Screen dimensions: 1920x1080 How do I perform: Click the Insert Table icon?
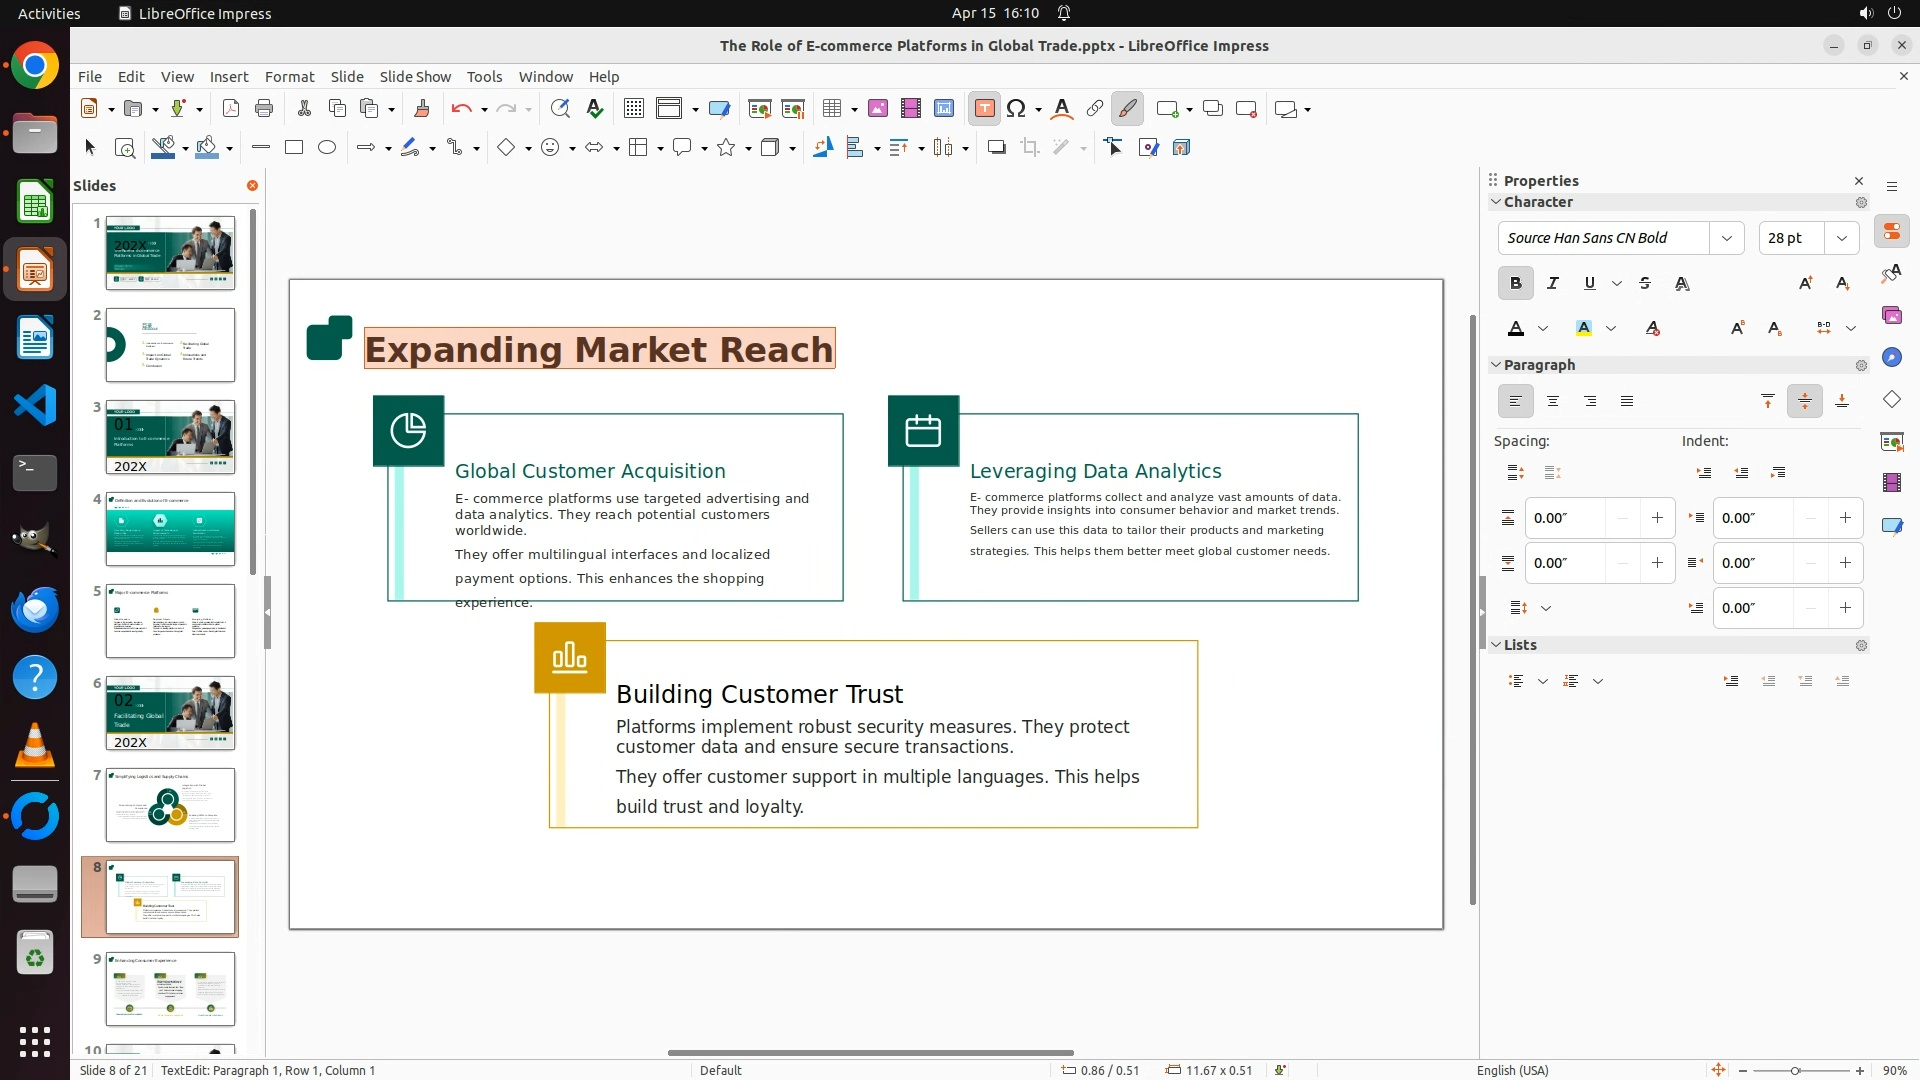pos(831,109)
